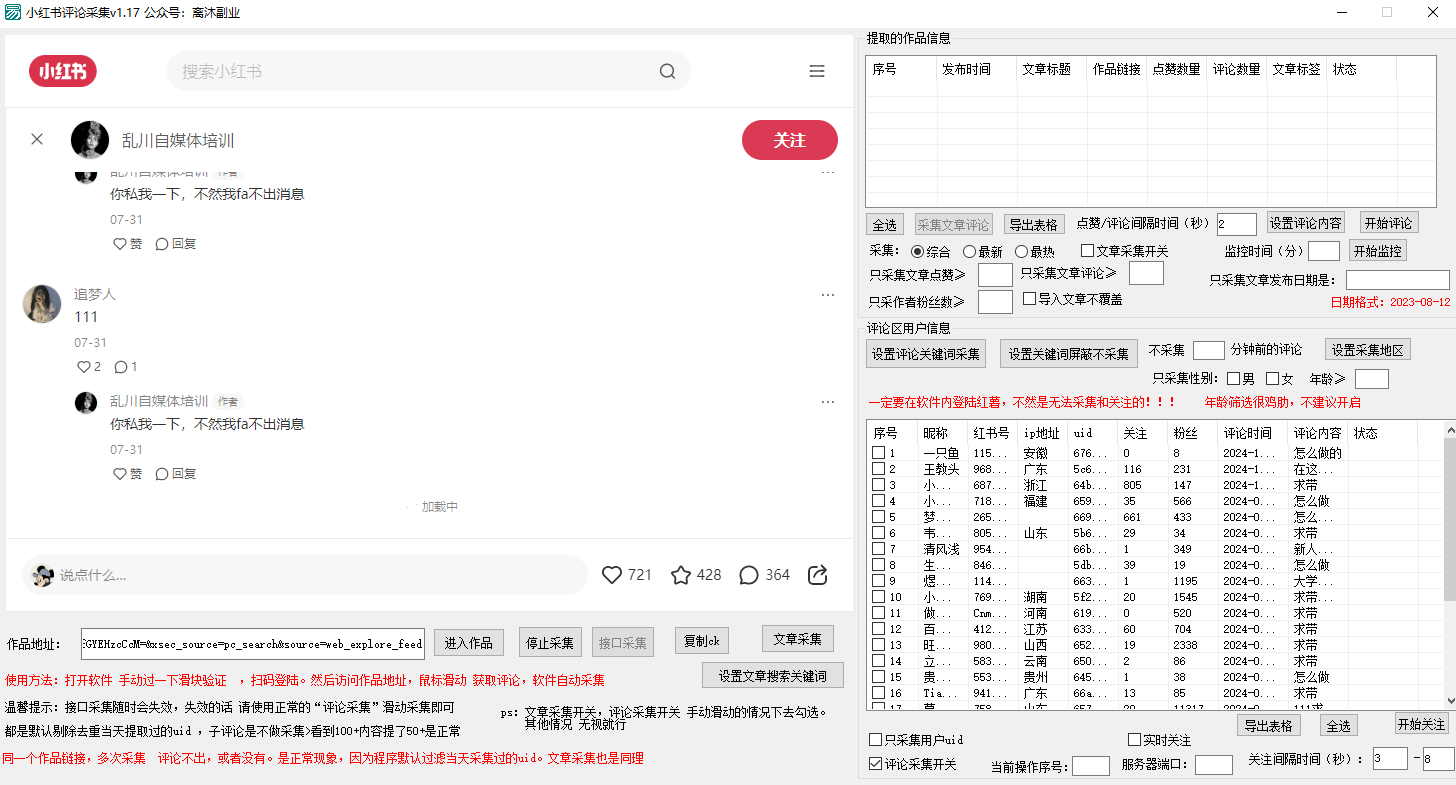1456x785 pixels.
Task: Open 设置关键词屏蔽不采集 settings
Action: (1068, 354)
